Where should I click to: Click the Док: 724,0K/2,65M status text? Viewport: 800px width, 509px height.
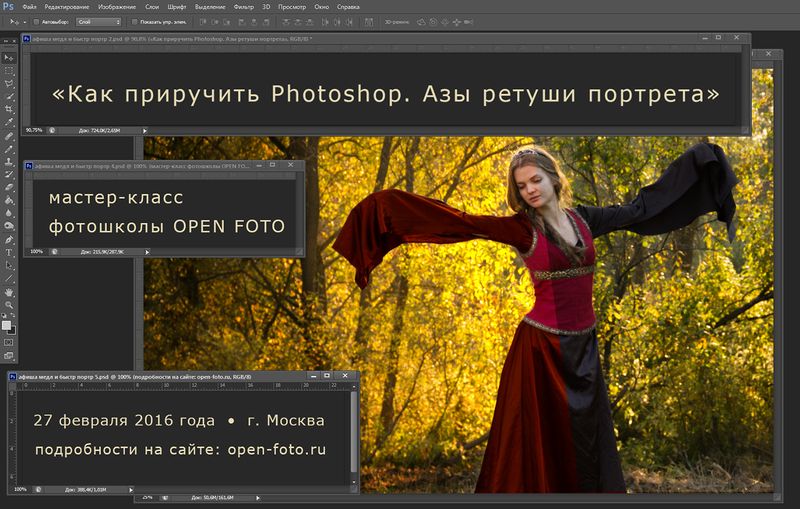coord(99,131)
